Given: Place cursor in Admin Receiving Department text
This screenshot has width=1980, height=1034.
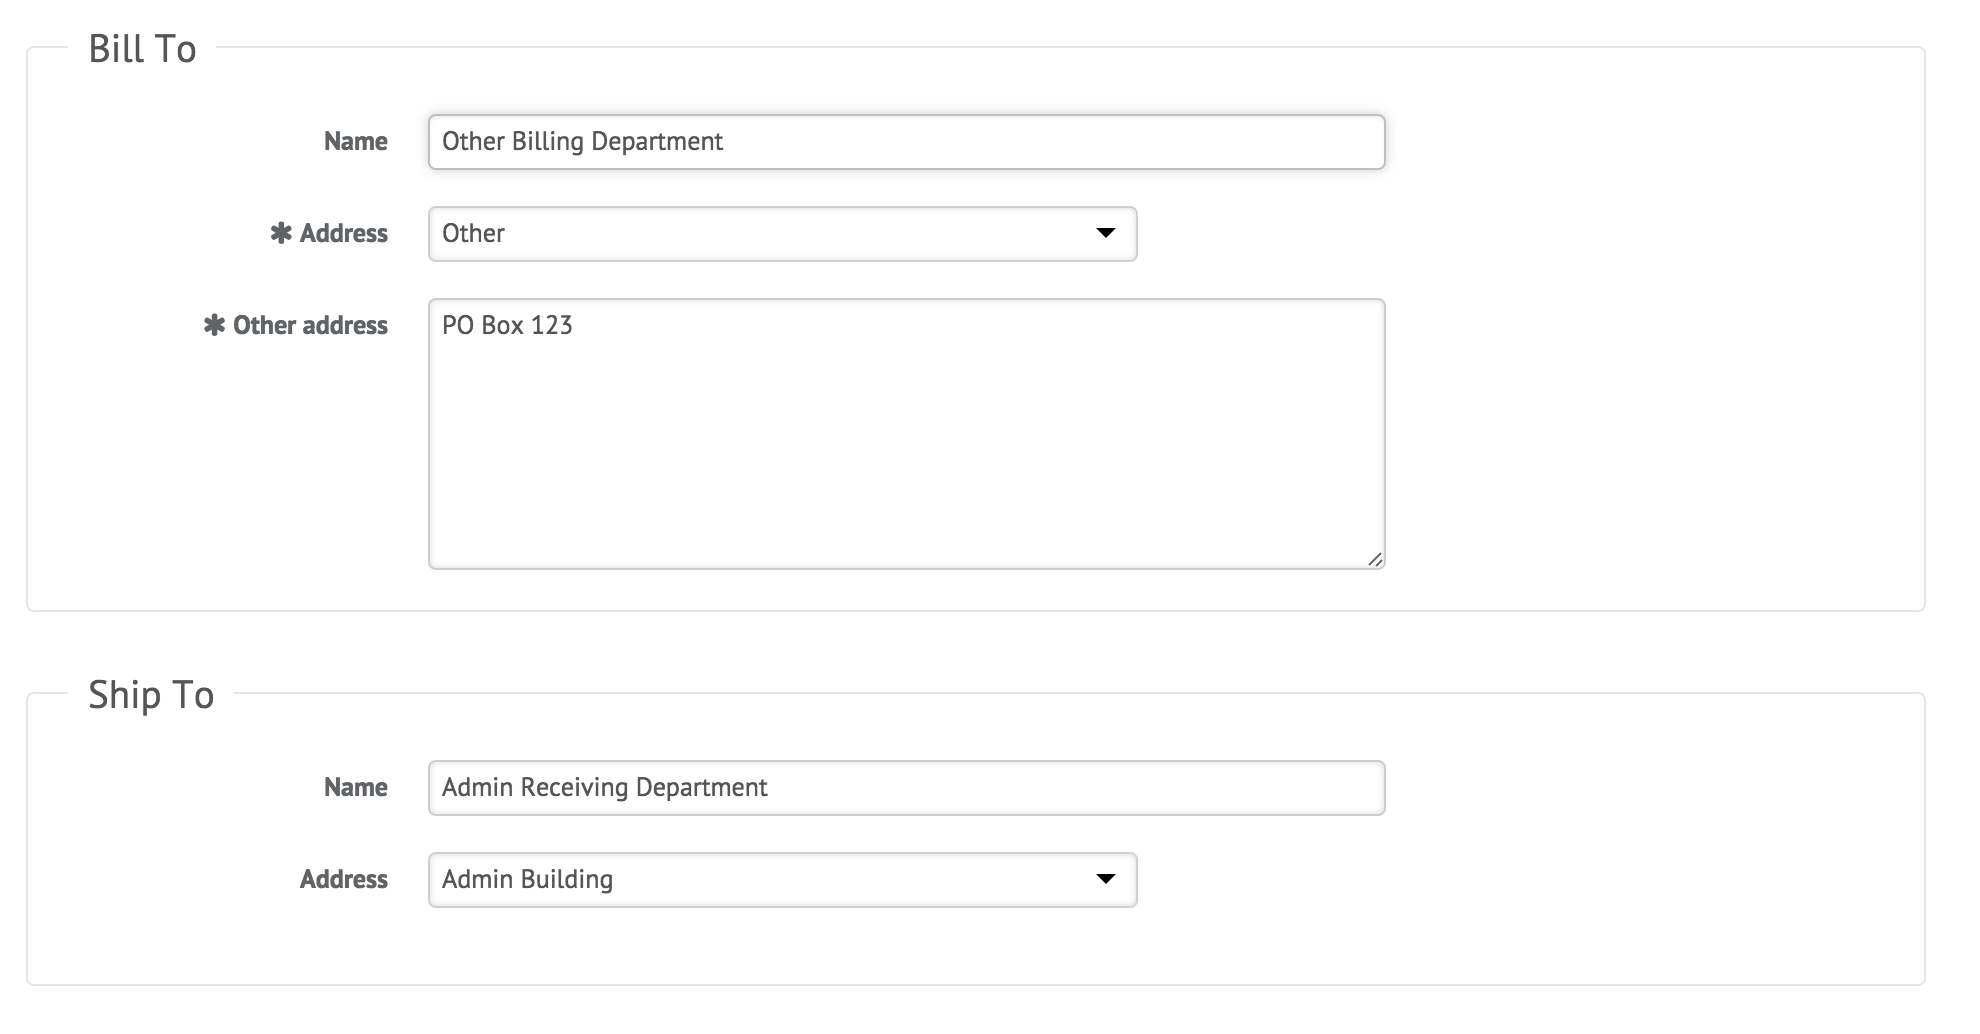Looking at the screenshot, I should coord(604,788).
